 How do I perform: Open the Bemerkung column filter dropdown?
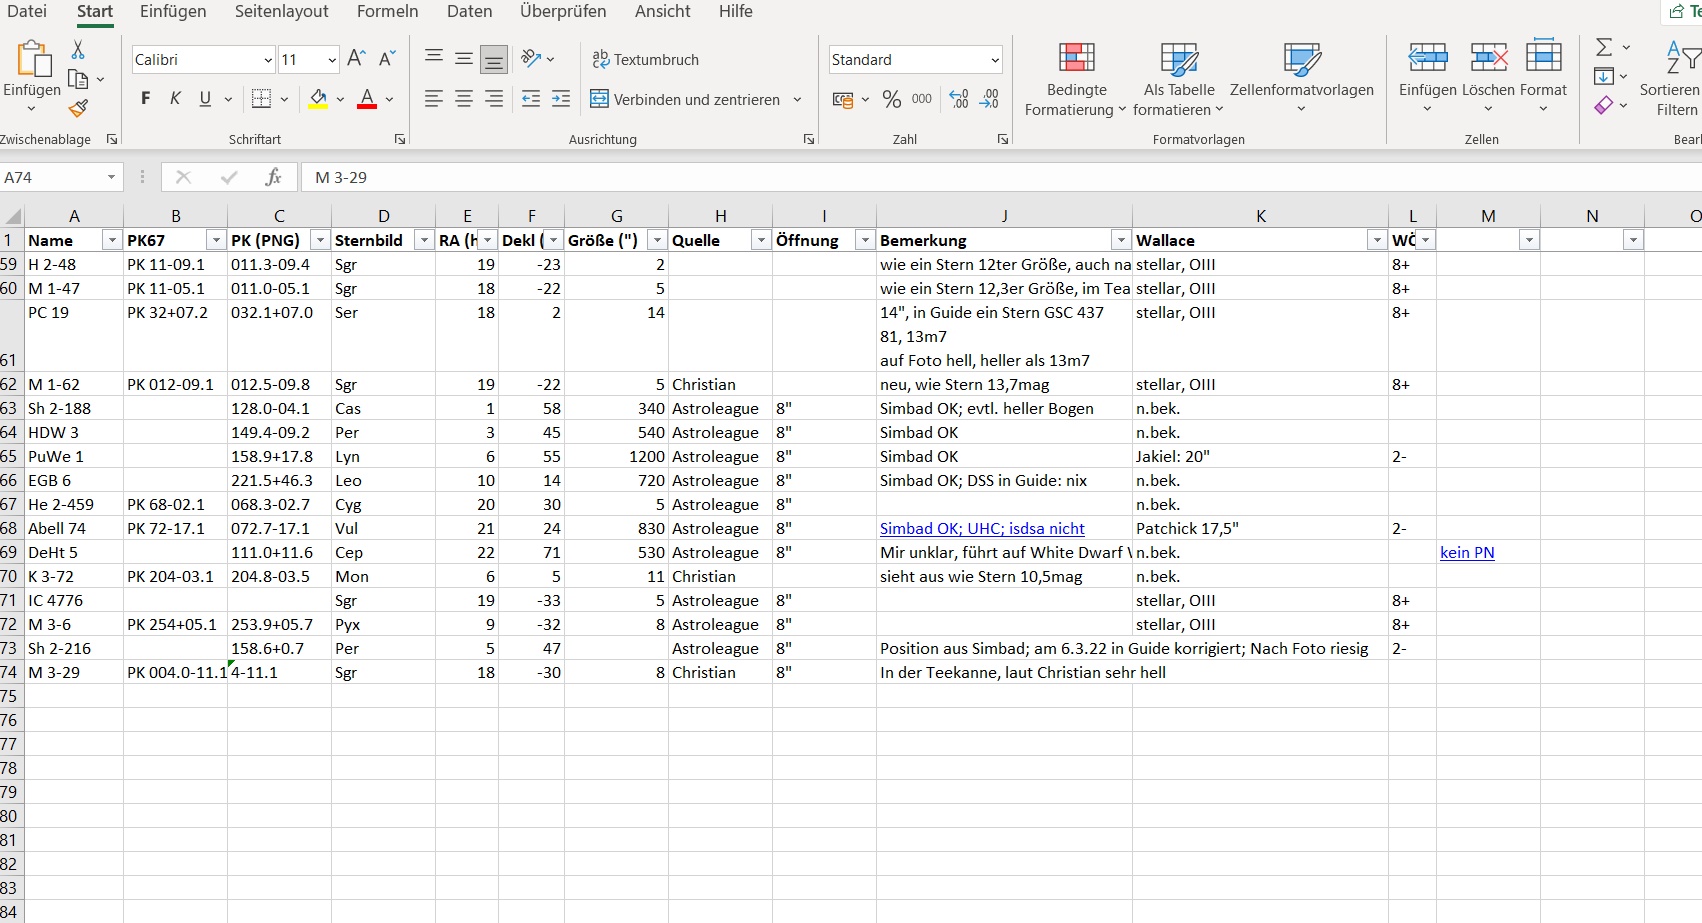pos(1120,240)
